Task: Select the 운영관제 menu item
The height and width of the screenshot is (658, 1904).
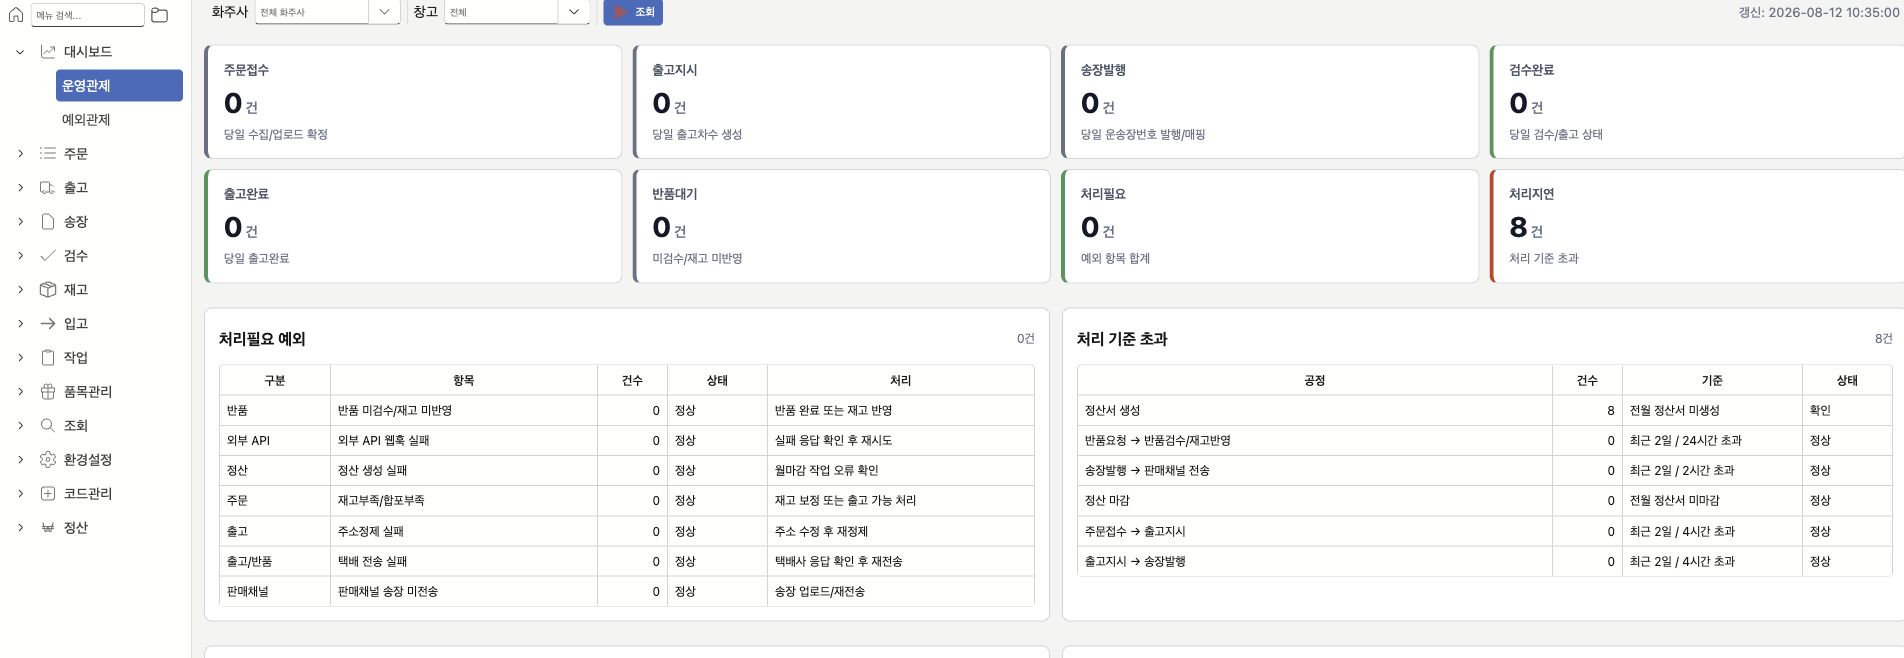Action: (x=119, y=85)
